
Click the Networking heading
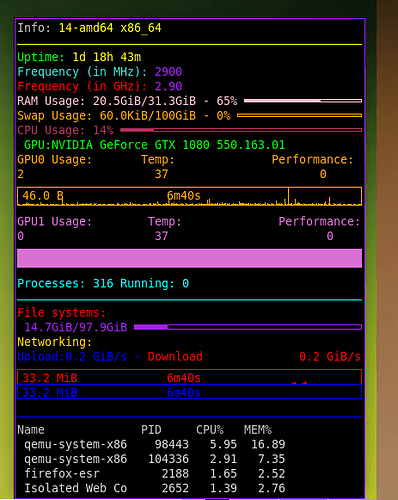[54, 342]
